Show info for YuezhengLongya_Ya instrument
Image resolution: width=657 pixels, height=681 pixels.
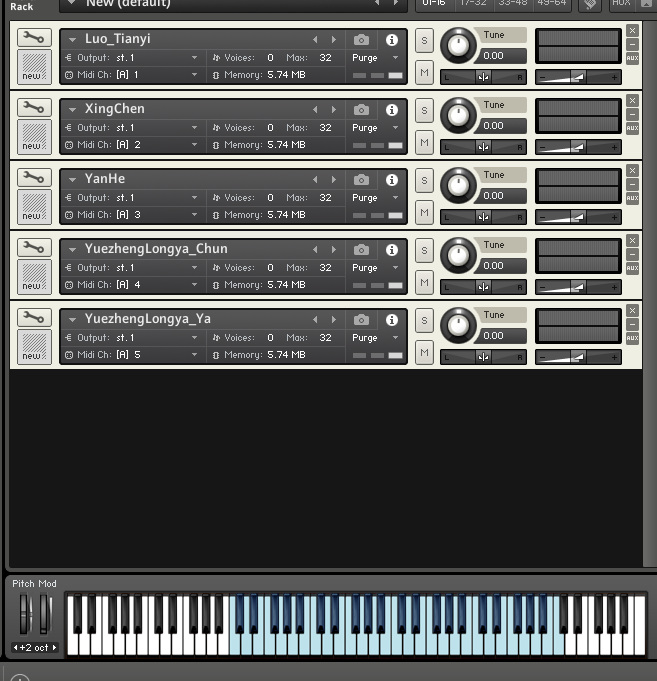[x=392, y=320]
